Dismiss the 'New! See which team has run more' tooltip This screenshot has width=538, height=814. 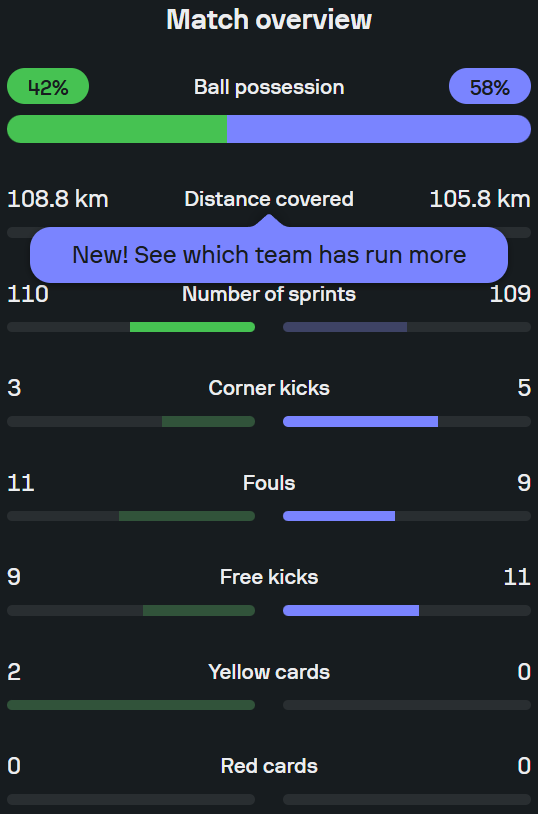pos(269,255)
